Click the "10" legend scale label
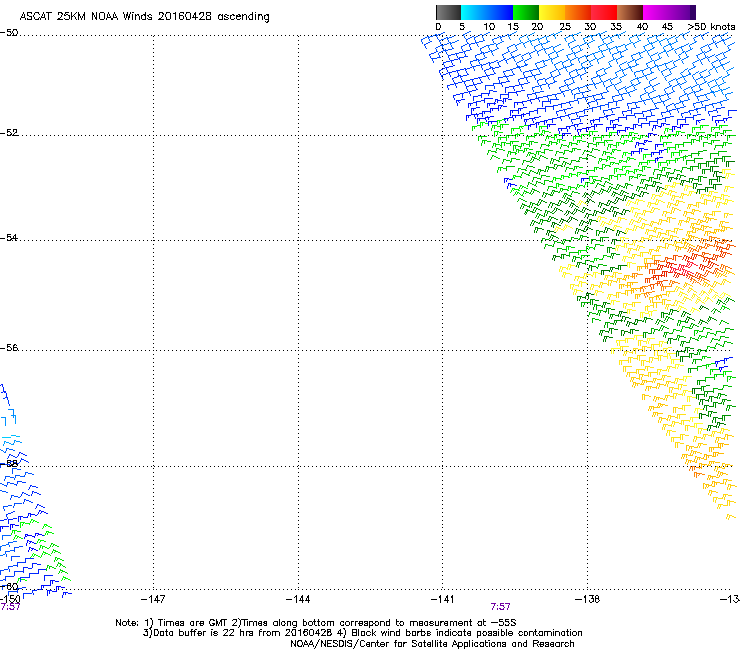Screen dimensions: 740x650 click(x=489, y=26)
